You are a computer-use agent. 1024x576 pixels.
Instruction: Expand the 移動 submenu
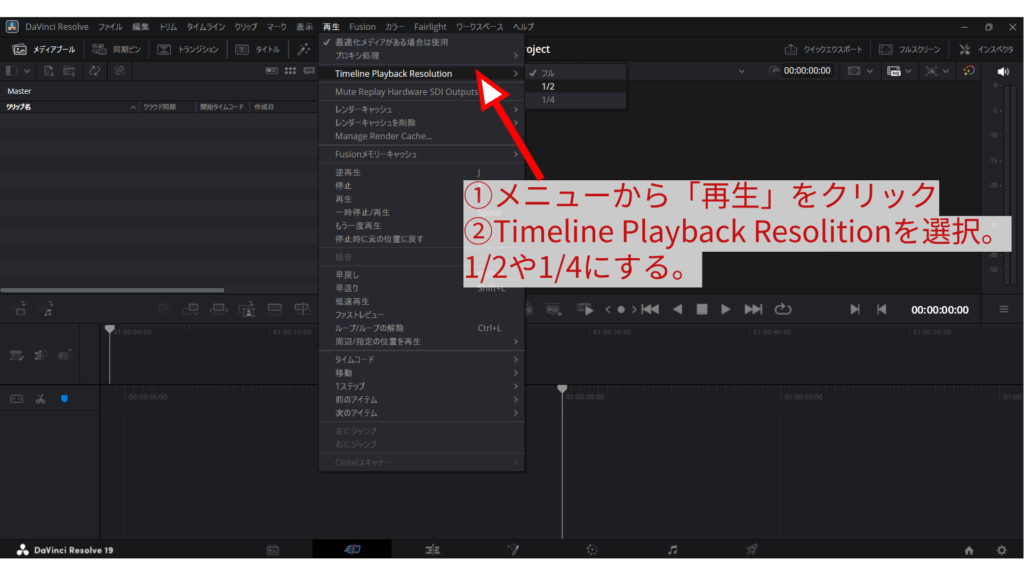(x=422, y=373)
